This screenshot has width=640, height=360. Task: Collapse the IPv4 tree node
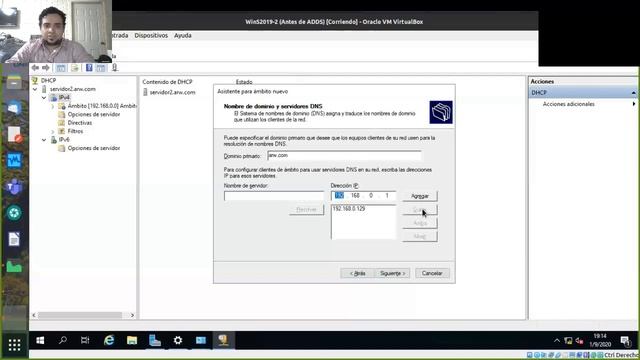44,98
